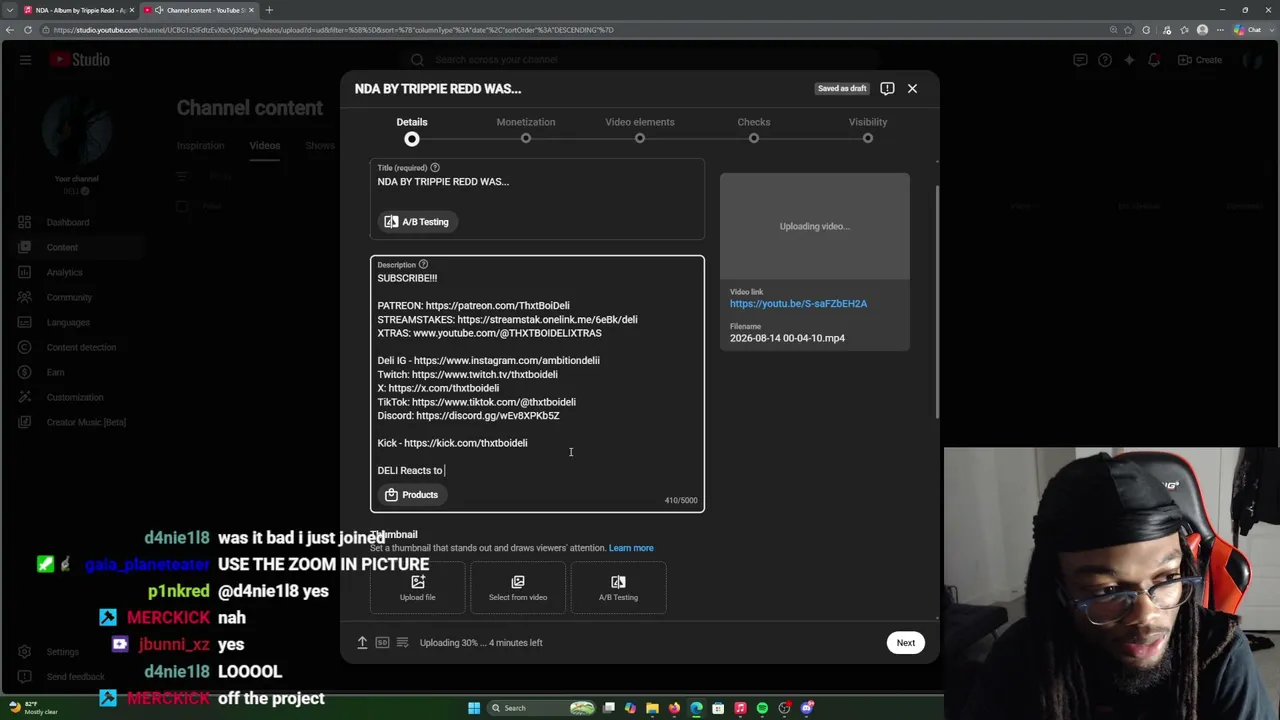
Task: Click the Create button in Studio header
Action: [x=1202, y=60]
